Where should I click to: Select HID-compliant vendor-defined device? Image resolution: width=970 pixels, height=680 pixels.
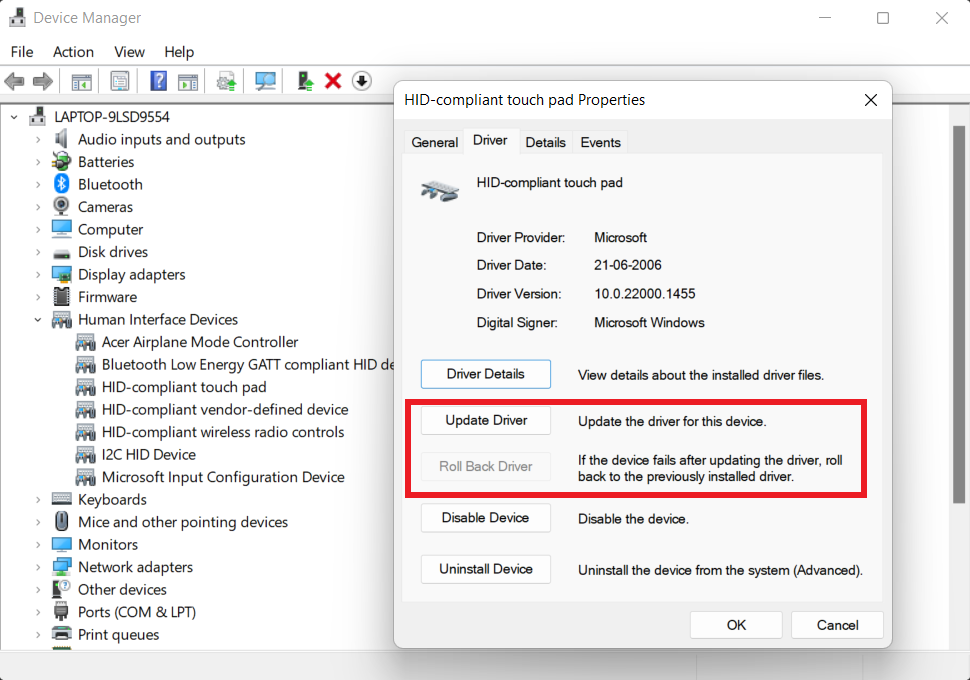[225, 409]
